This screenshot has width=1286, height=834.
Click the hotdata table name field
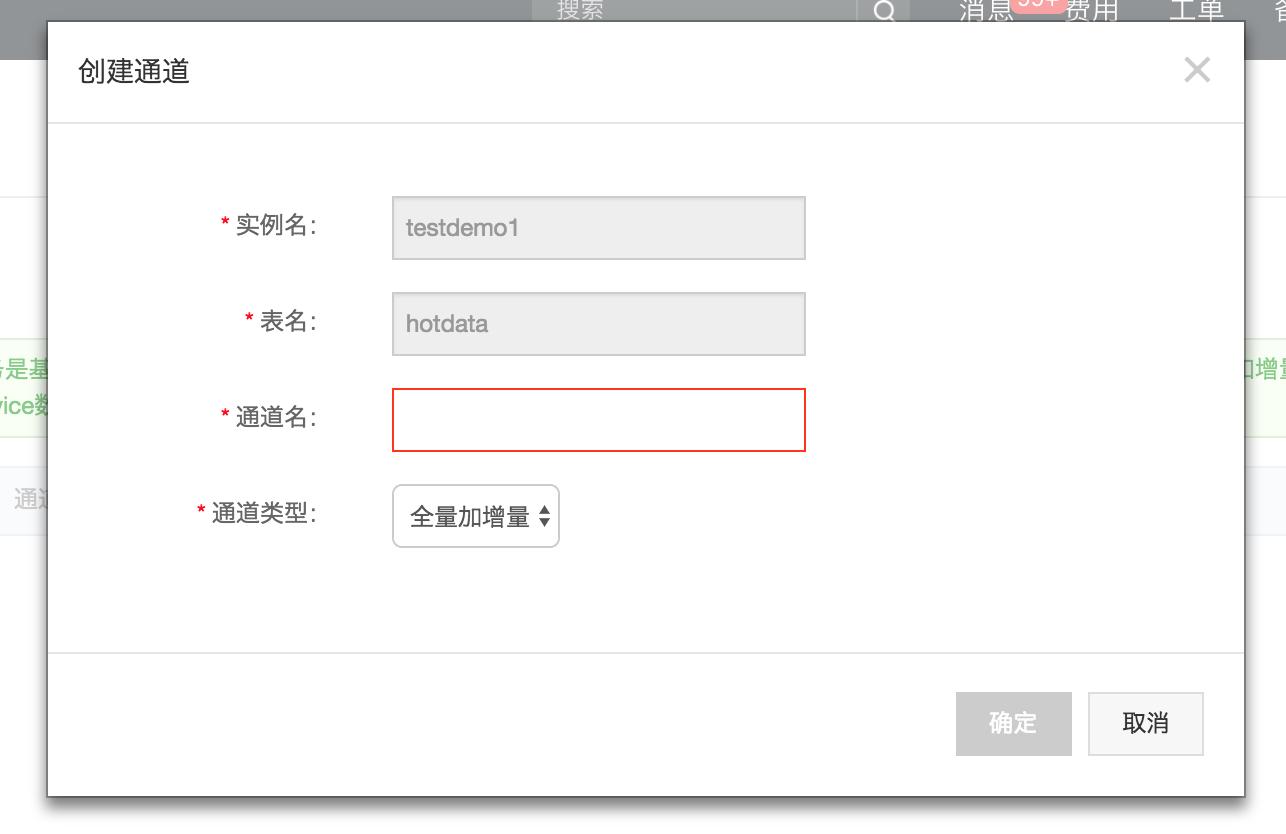point(598,323)
